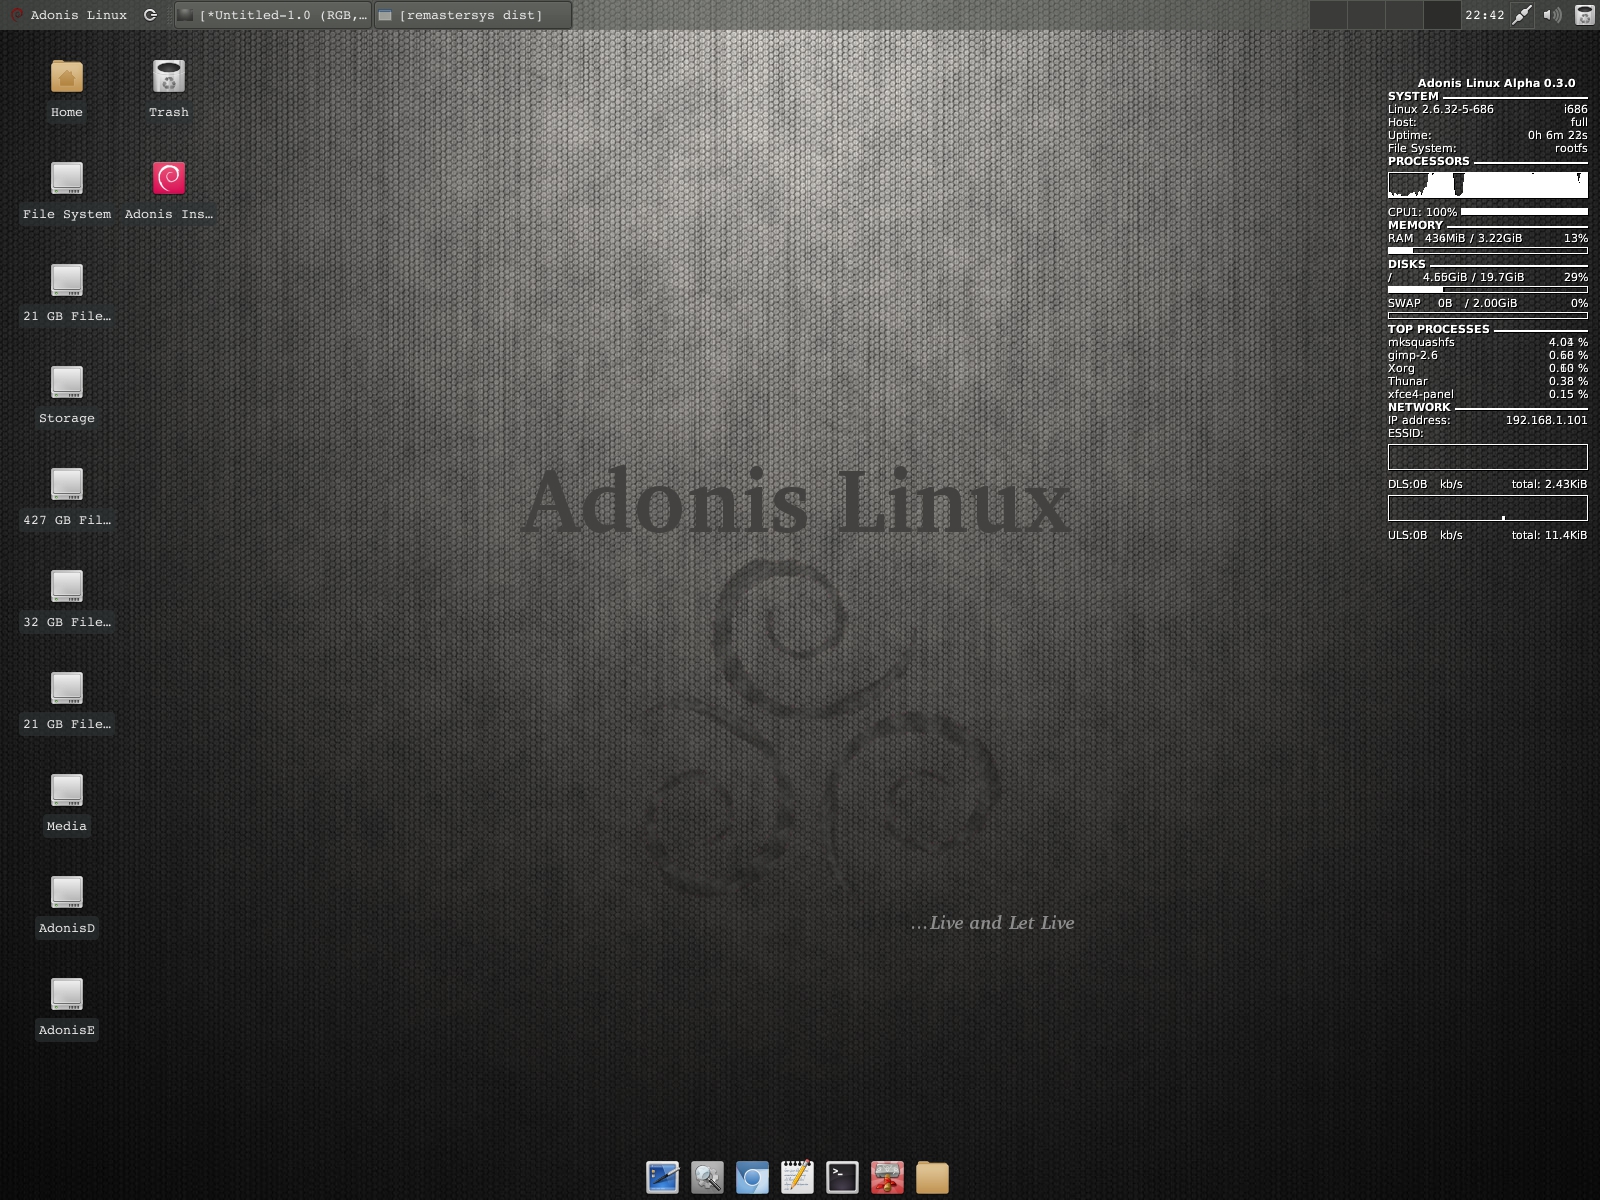Switch to the Untitled-1.0 GIMP window
Screen dimensions: 1600x1200
(272, 15)
